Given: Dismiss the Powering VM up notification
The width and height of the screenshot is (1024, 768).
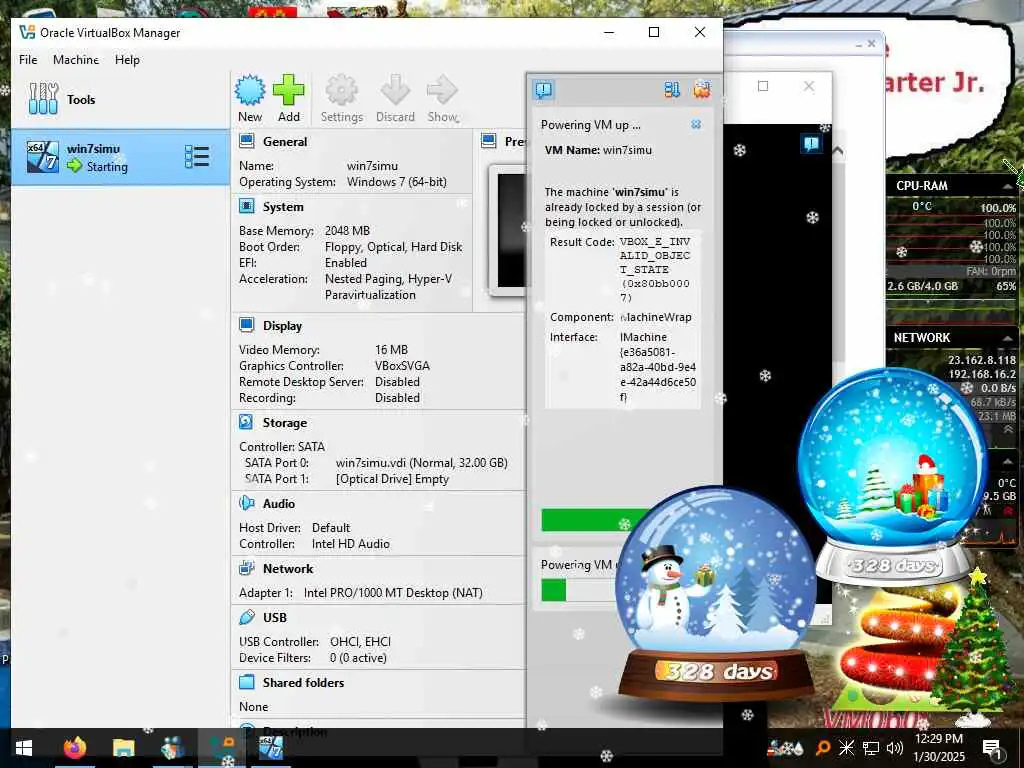Looking at the screenshot, I should coord(696,124).
